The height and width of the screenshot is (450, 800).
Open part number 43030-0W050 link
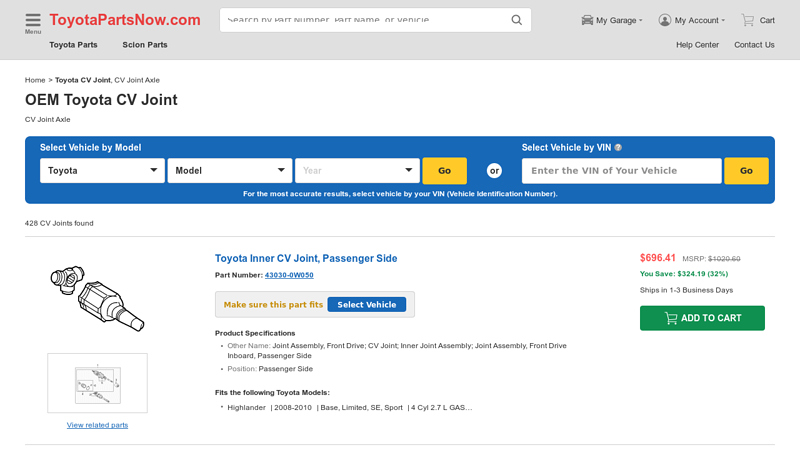click(x=289, y=275)
